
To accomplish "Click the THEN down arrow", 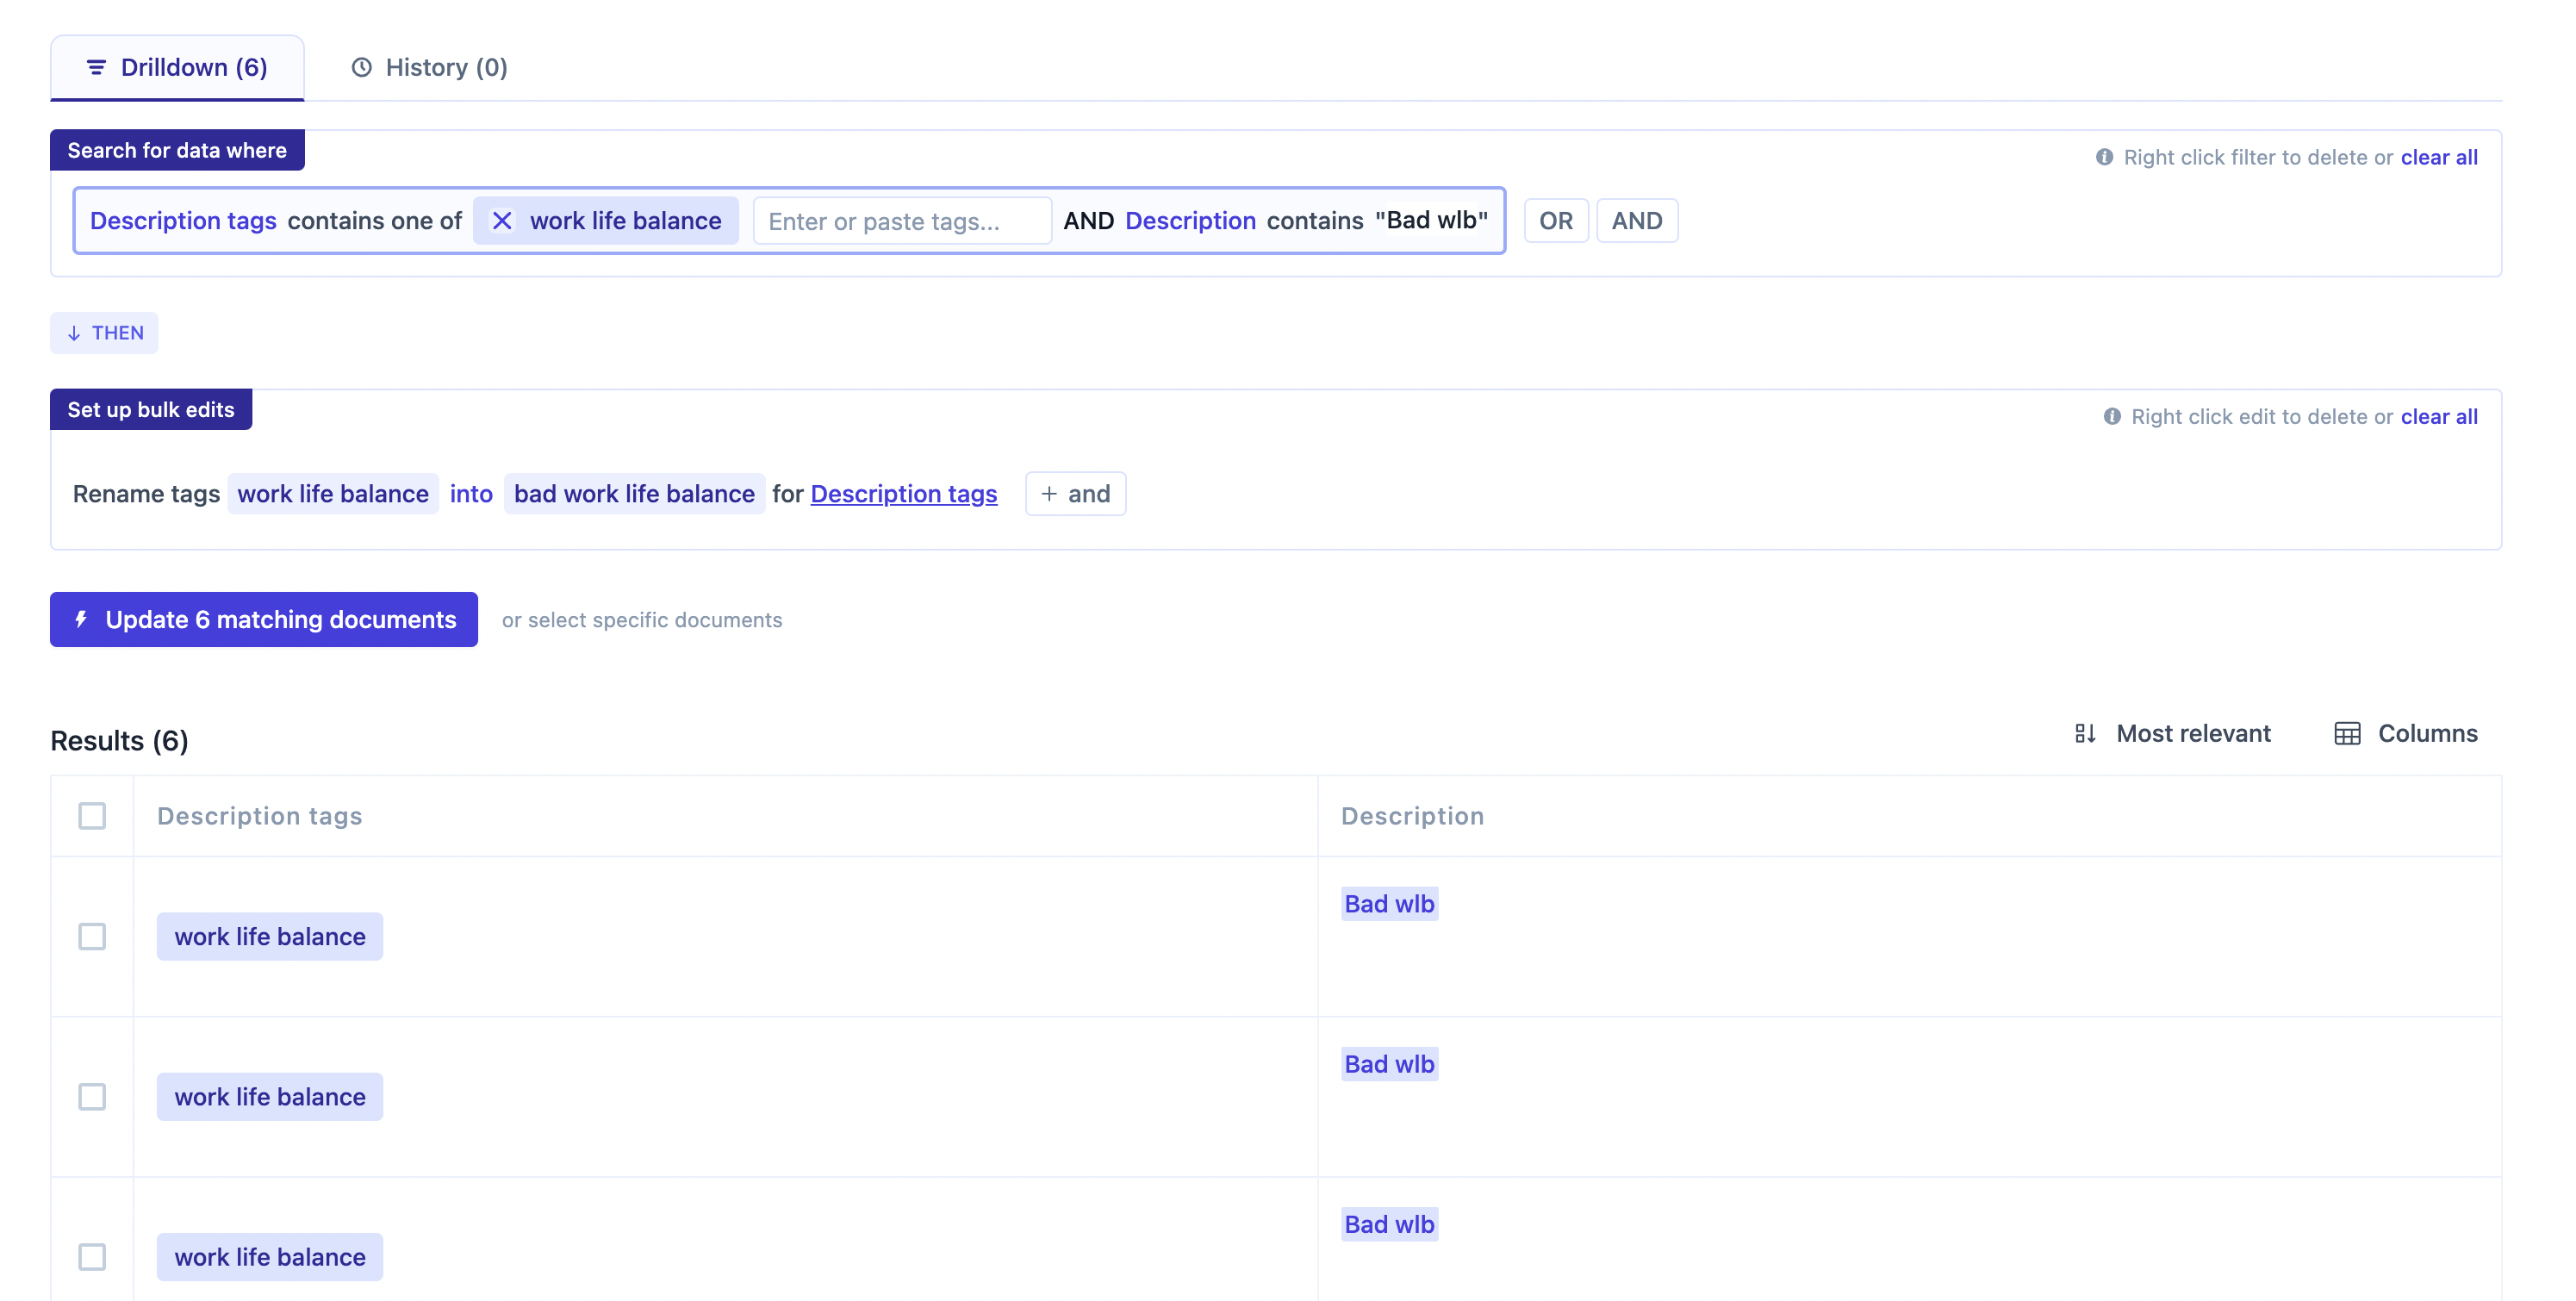I will click(74, 333).
